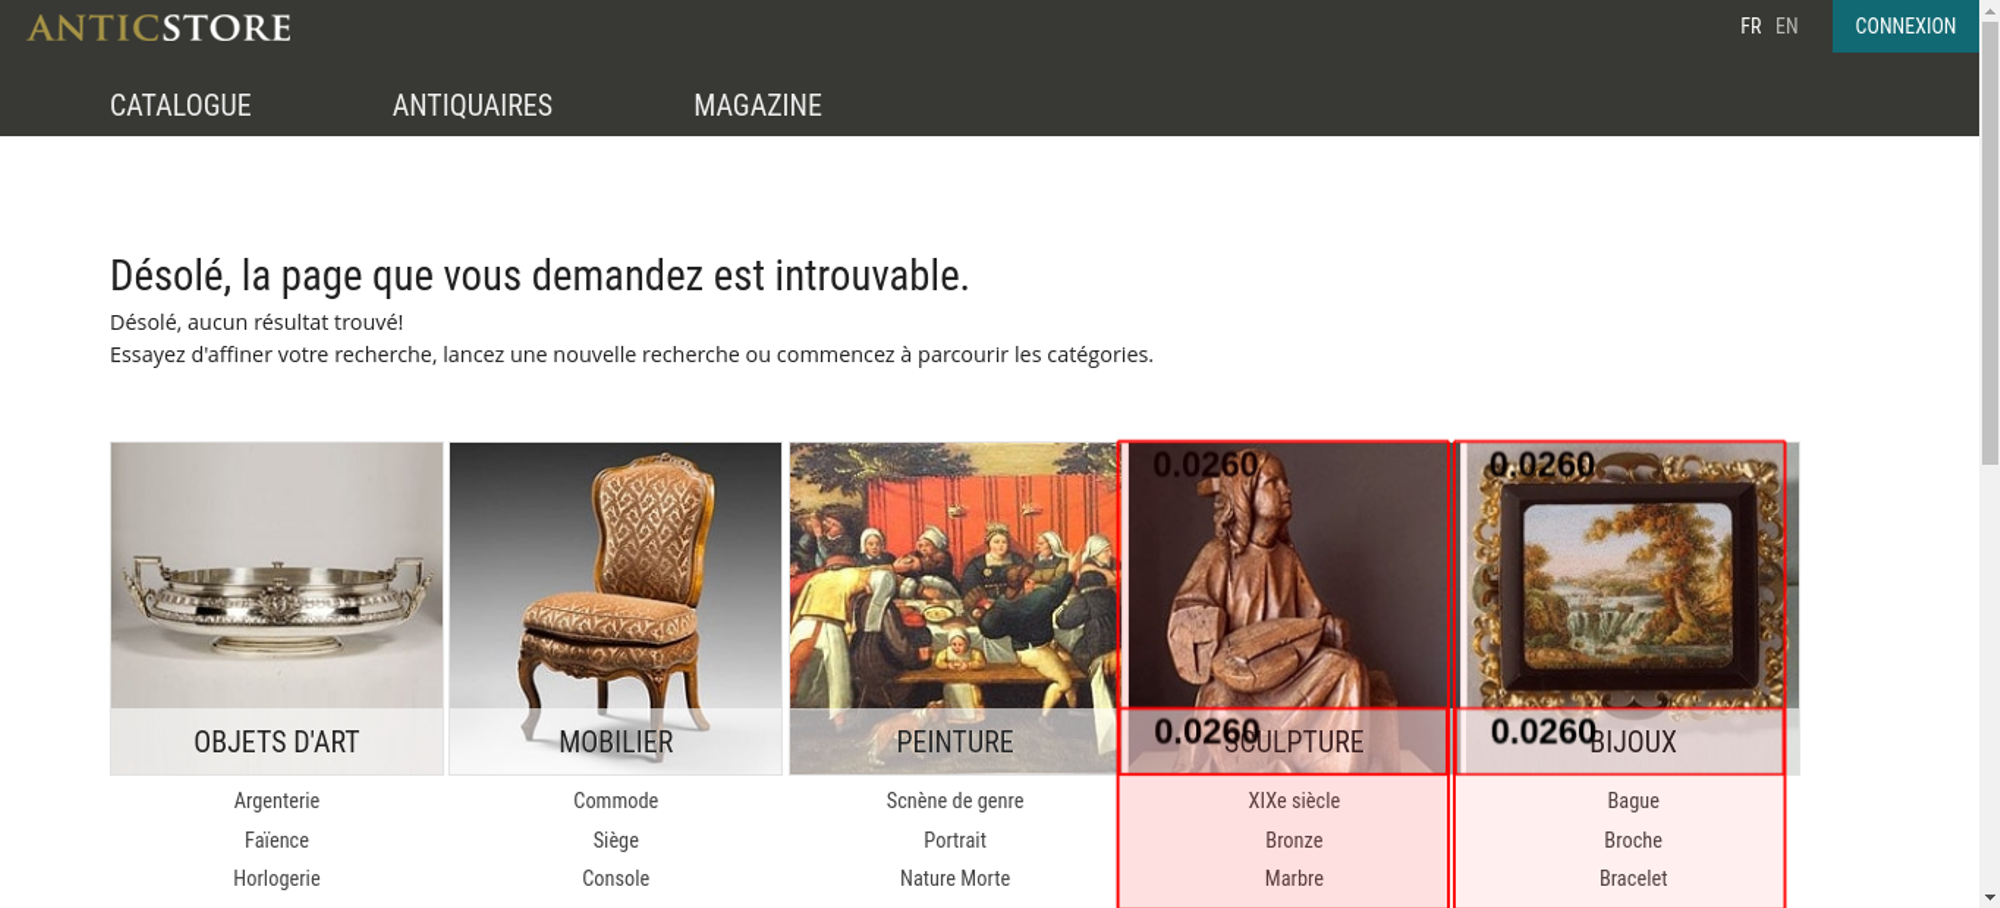Select the FR language option
2000x908 pixels.
(1750, 26)
